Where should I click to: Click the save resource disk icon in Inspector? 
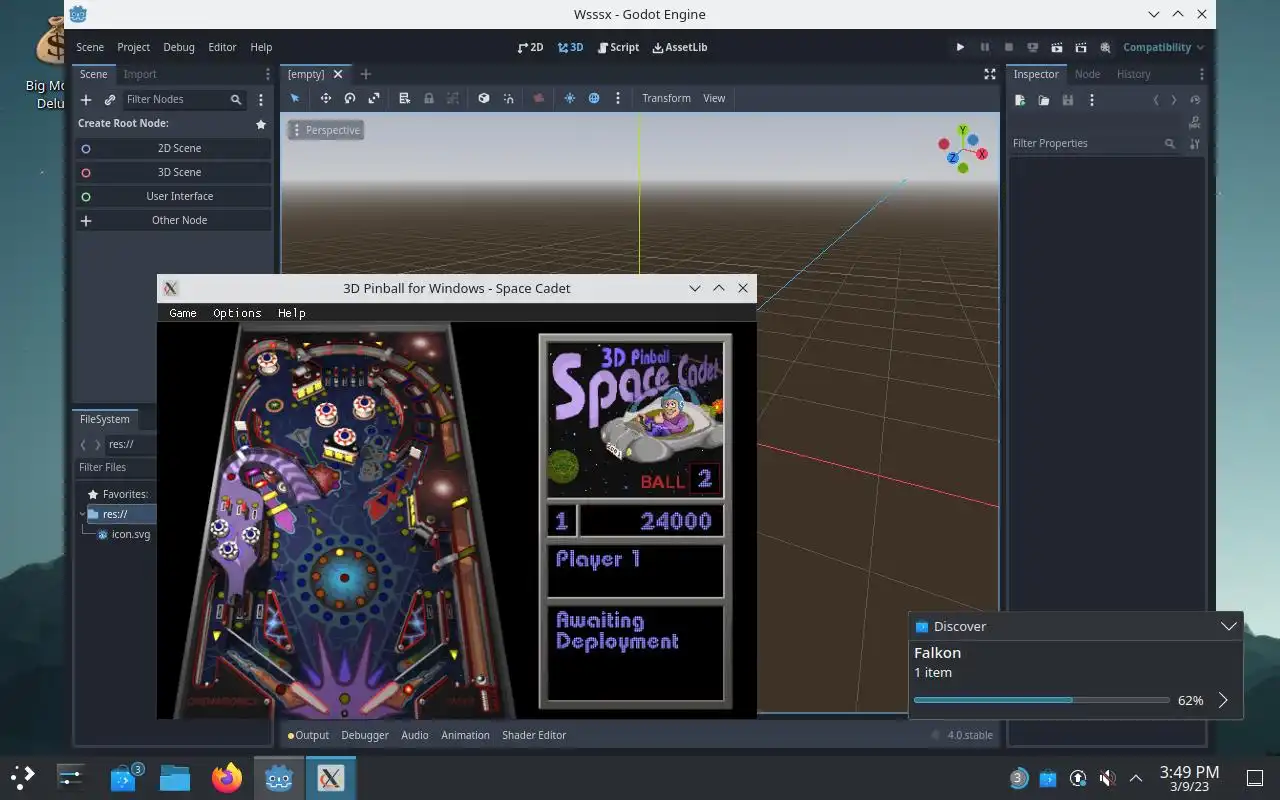click(1067, 100)
